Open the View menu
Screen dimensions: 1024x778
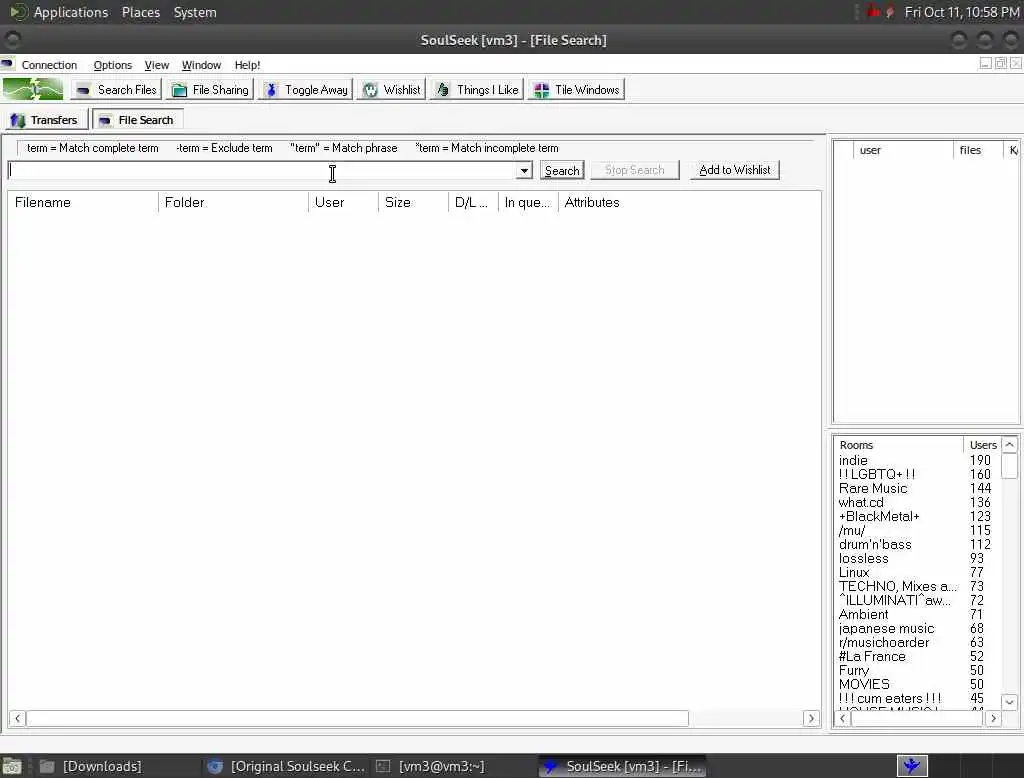coord(157,65)
